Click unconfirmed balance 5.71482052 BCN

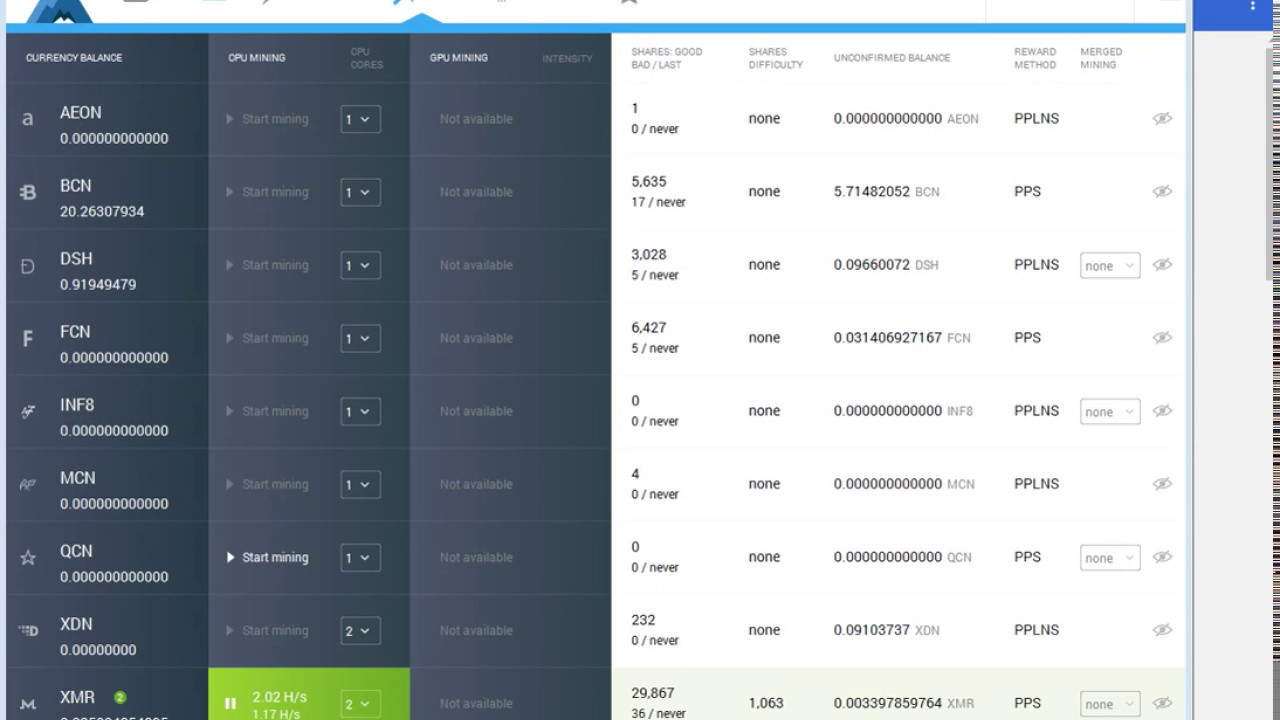887,191
